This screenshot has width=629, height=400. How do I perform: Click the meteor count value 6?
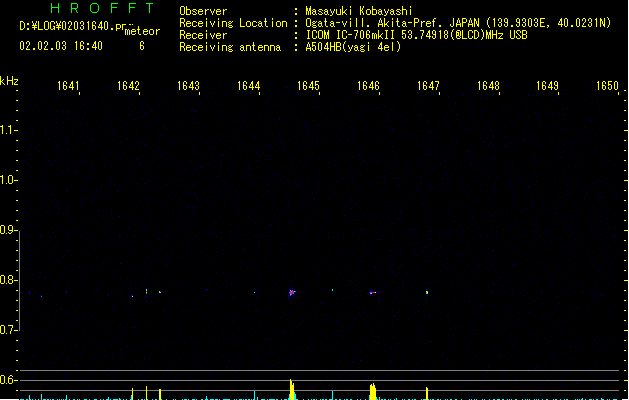point(142,46)
